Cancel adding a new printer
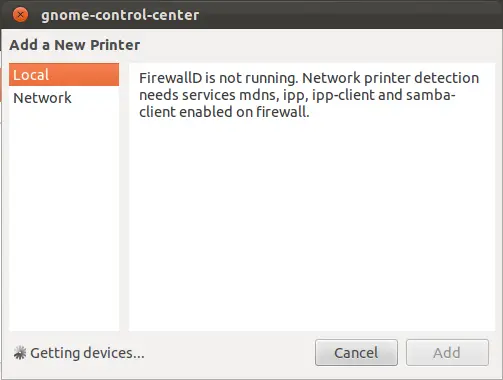This screenshot has width=503, height=380. [x=356, y=353]
